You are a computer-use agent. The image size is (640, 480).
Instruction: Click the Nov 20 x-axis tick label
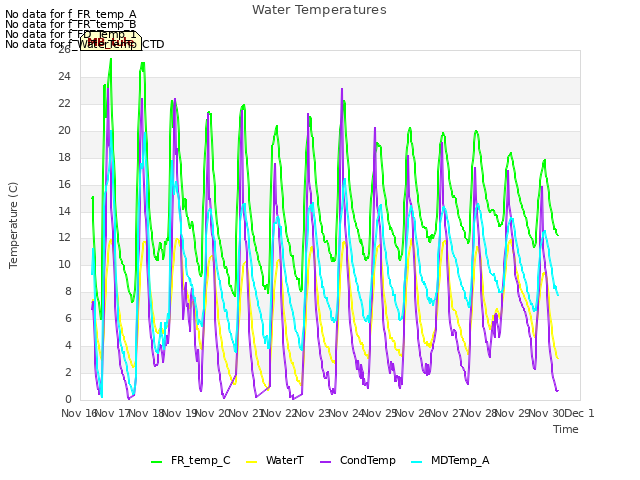point(213,413)
